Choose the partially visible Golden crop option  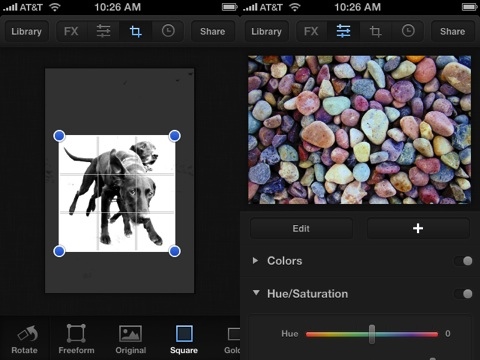(x=232, y=339)
